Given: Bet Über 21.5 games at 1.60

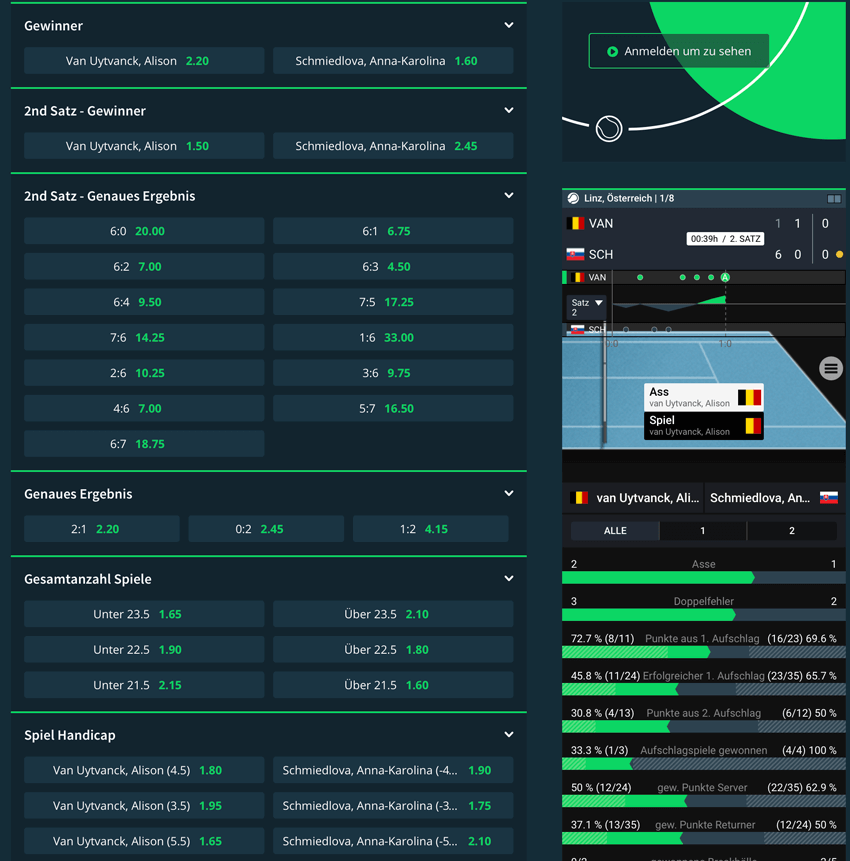Looking at the screenshot, I should 393,685.
